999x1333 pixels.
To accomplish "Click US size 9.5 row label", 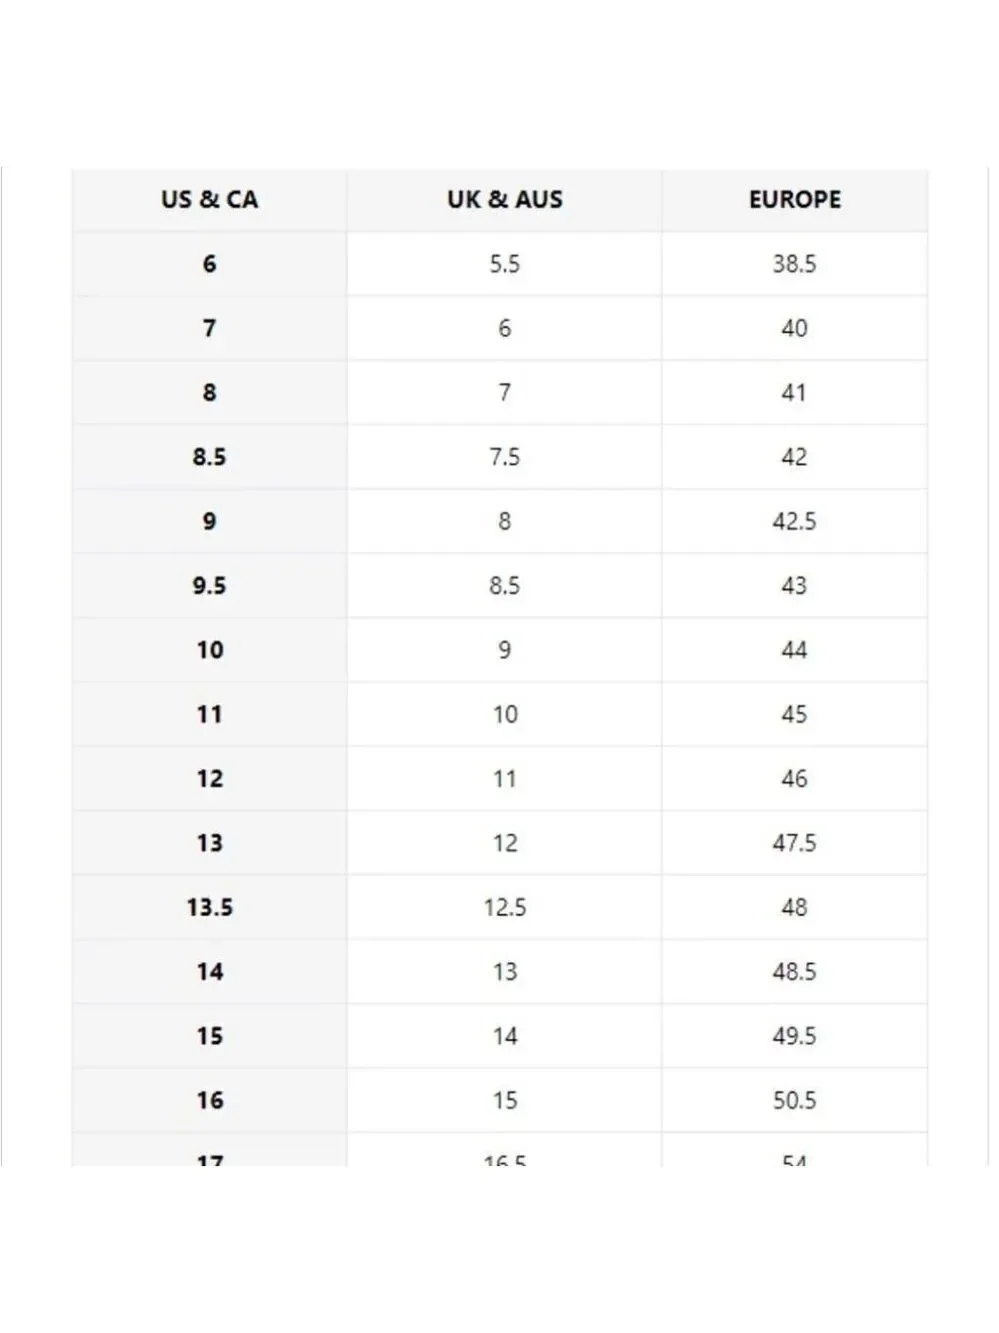I will 209,585.
